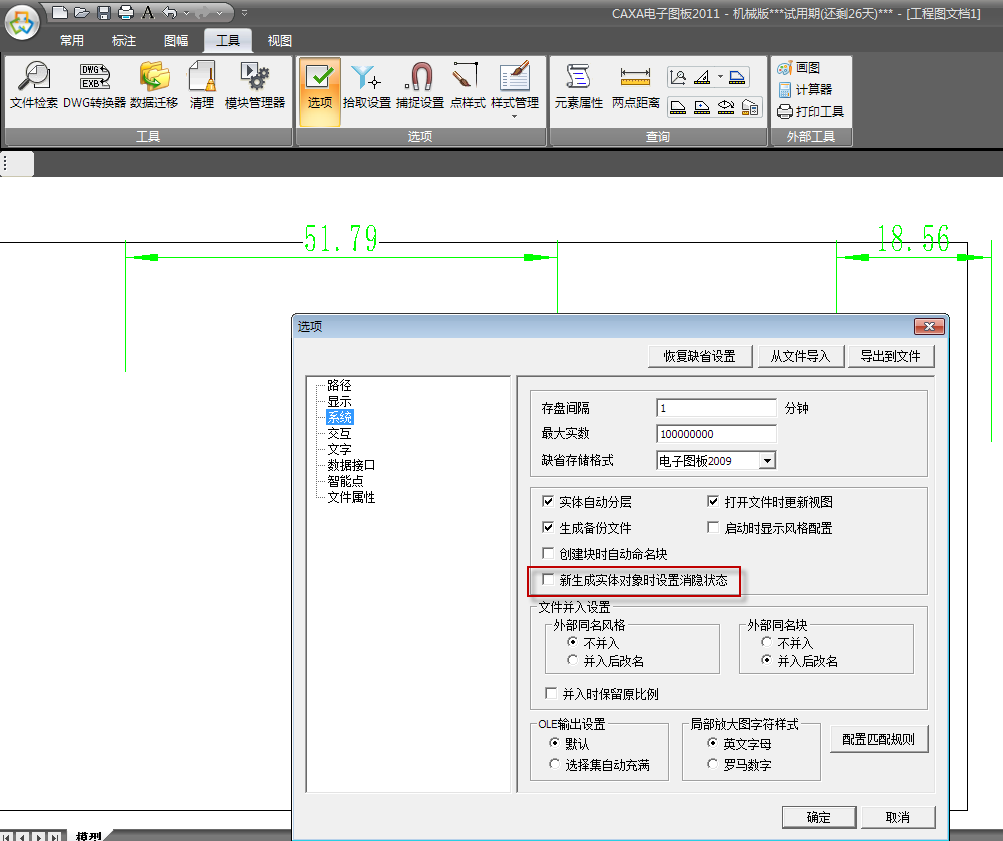Open 拾取设置 pick settings
This screenshot has width=1003, height=841.
pos(366,86)
